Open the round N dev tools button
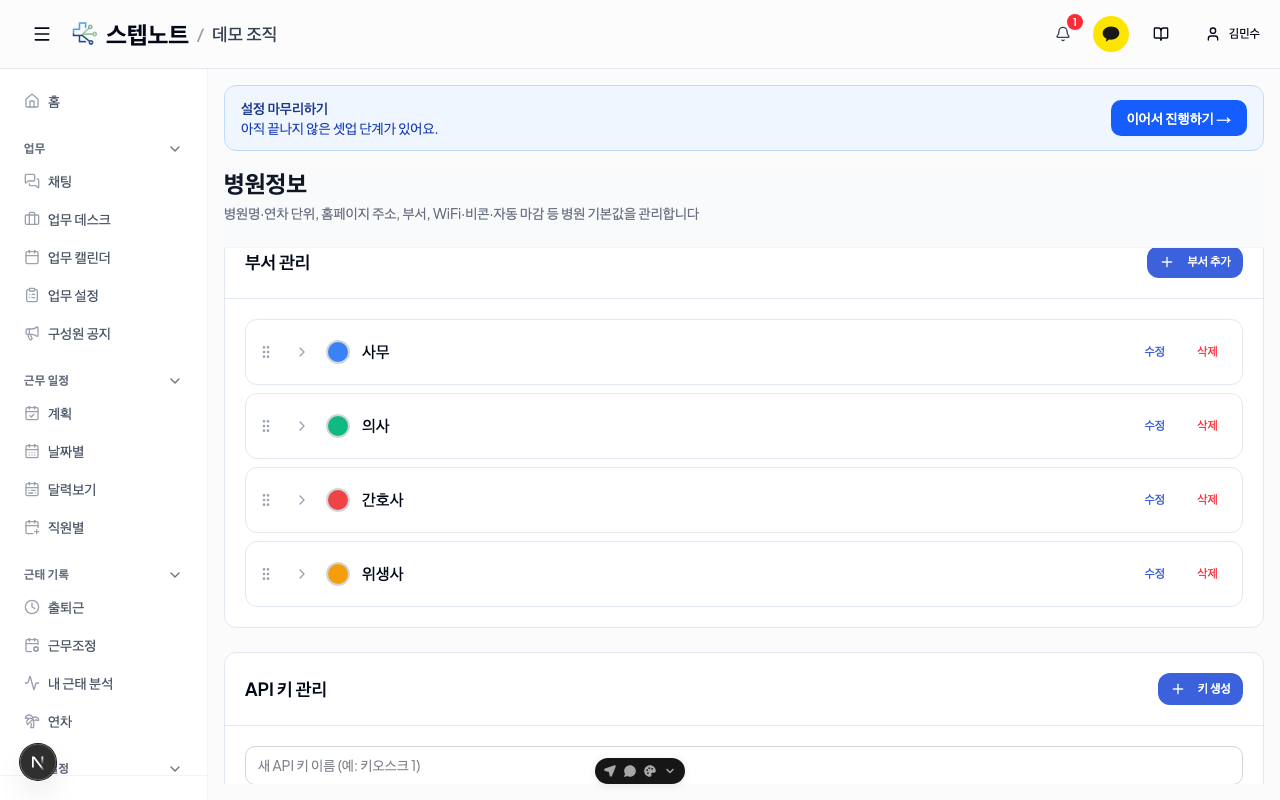 [x=38, y=762]
